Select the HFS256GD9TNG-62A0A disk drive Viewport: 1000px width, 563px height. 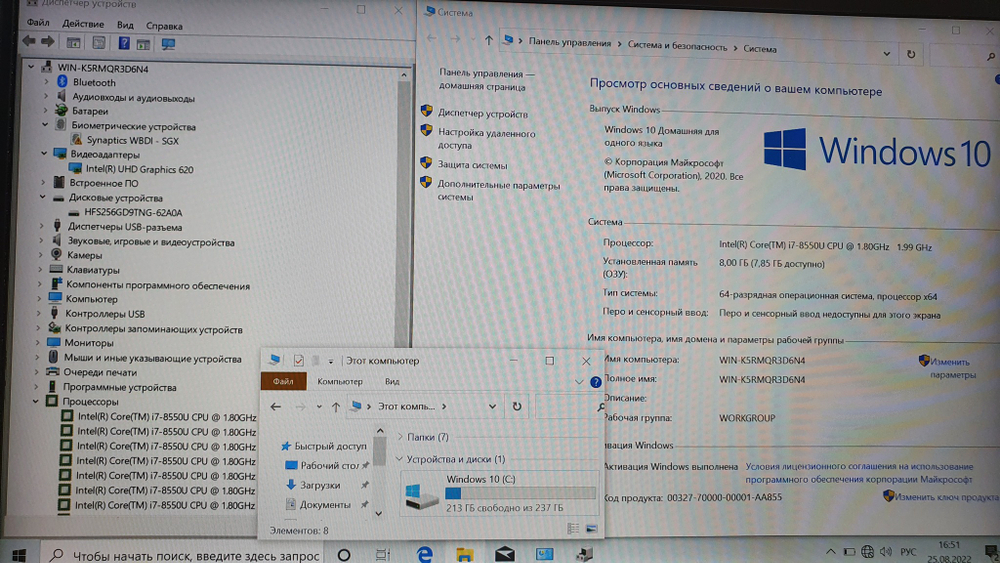coord(133,212)
